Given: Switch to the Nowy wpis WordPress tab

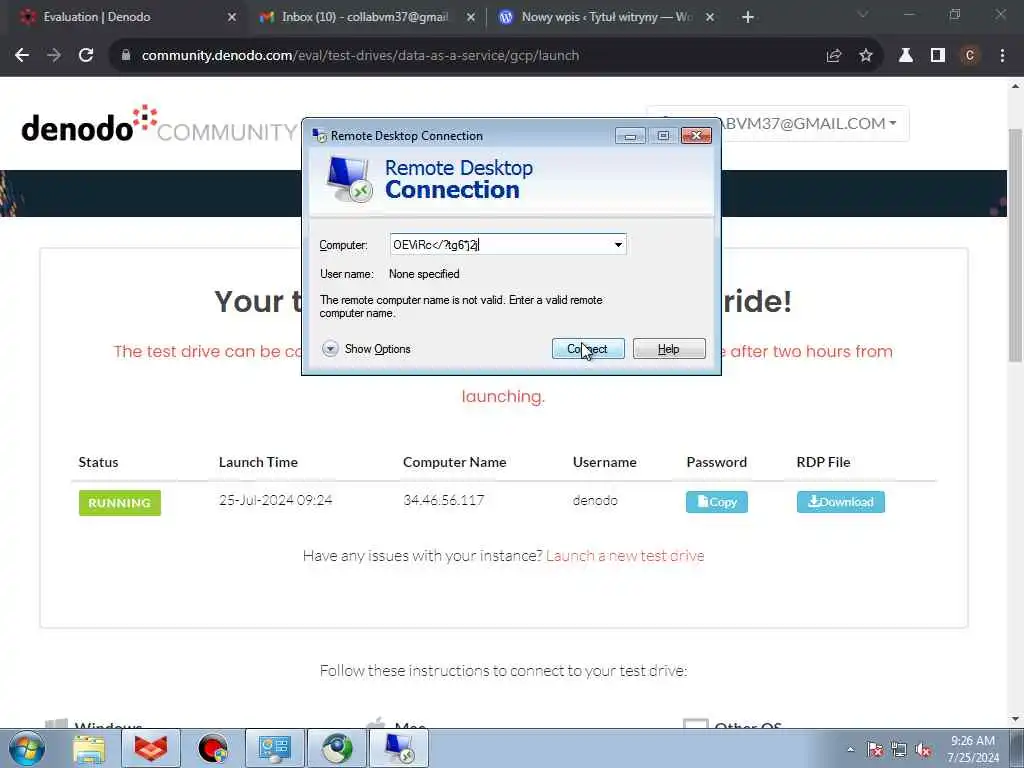Looking at the screenshot, I should (x=604, y=17).
